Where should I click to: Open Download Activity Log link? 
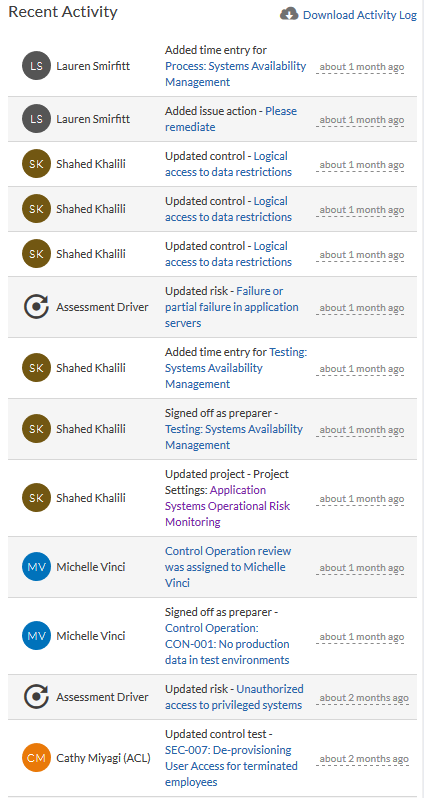click(x=360, y=15)
